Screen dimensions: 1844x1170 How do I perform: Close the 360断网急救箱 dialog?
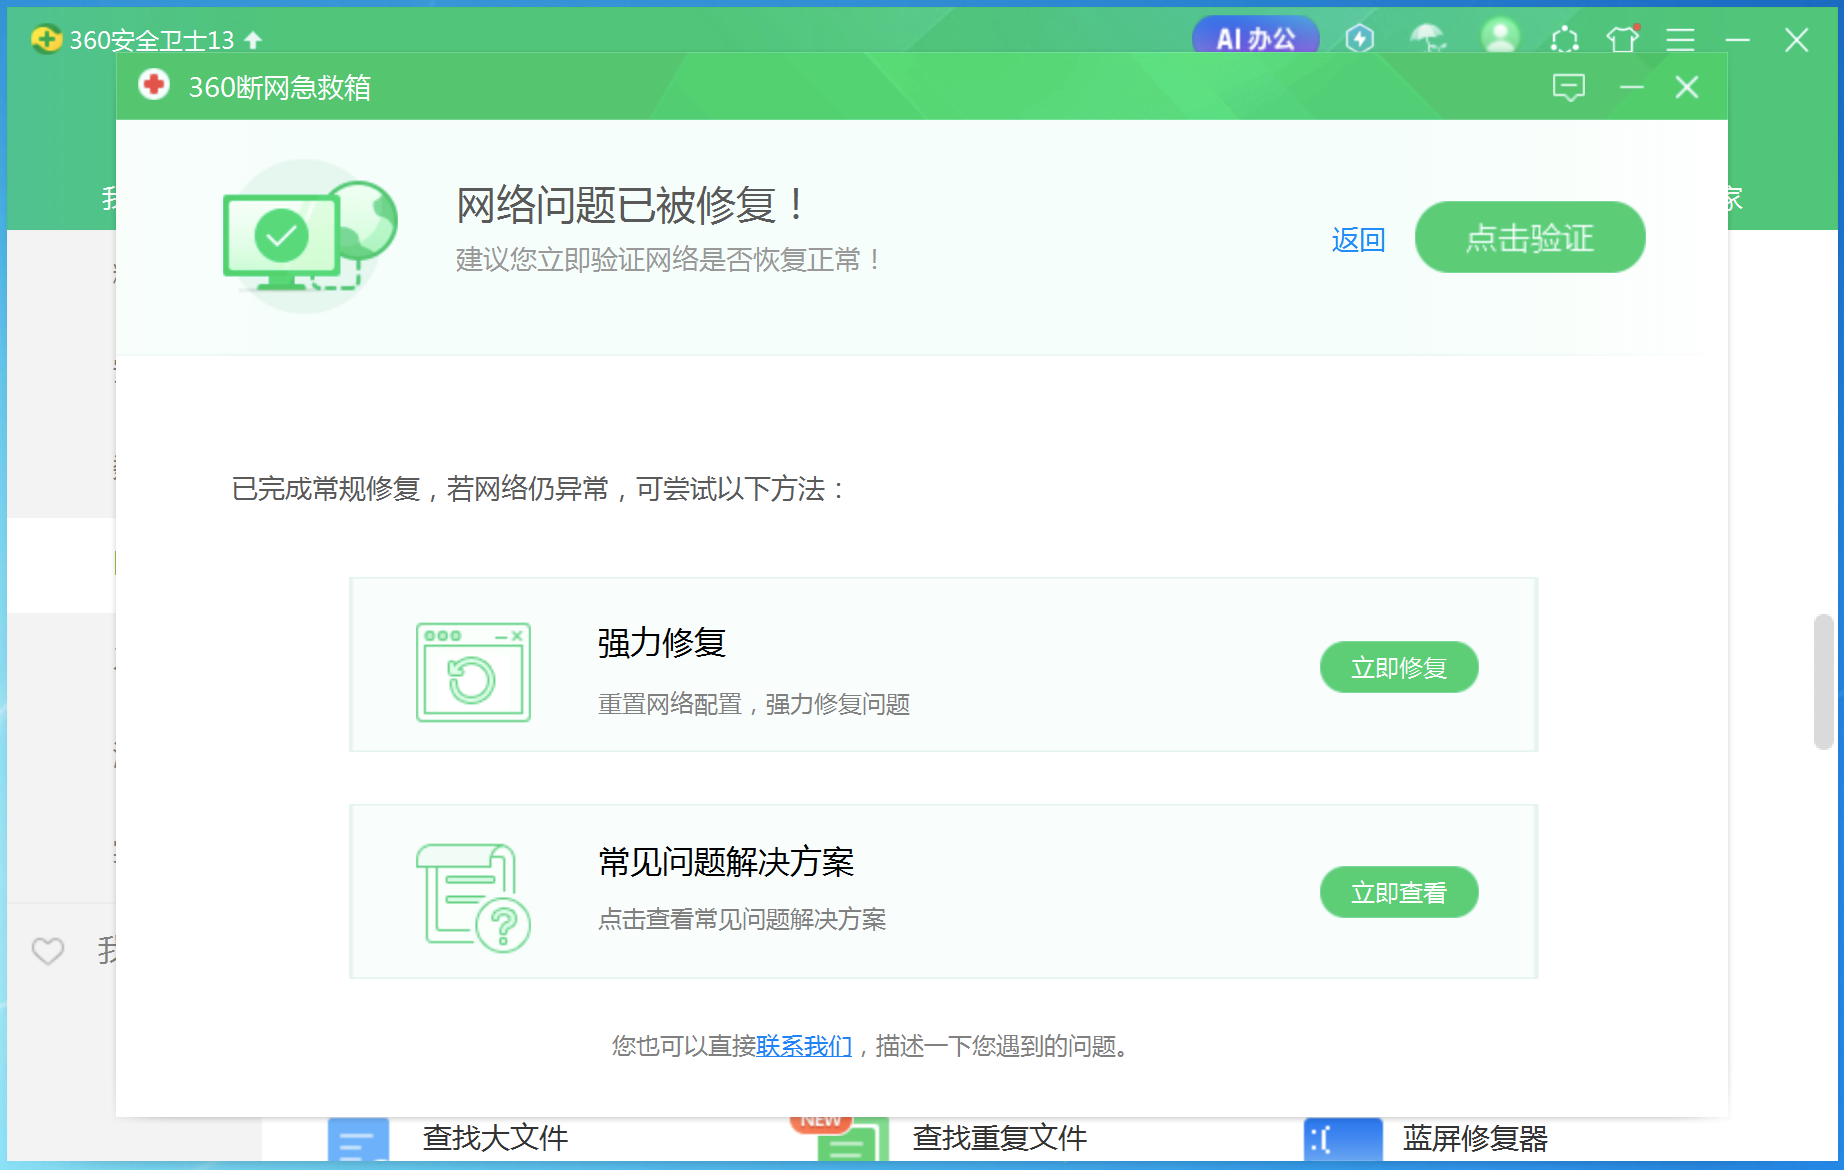[1687, 87]
